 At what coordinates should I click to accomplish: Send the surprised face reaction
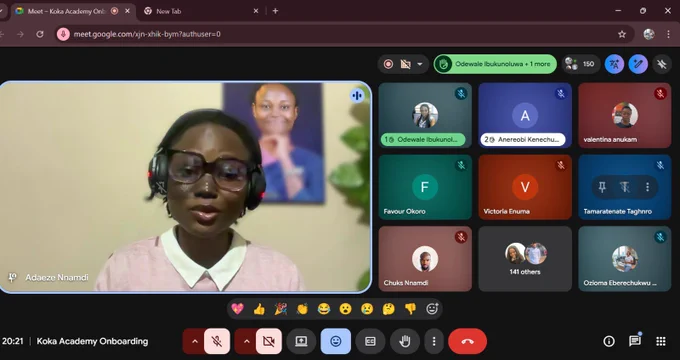(346, 309)
